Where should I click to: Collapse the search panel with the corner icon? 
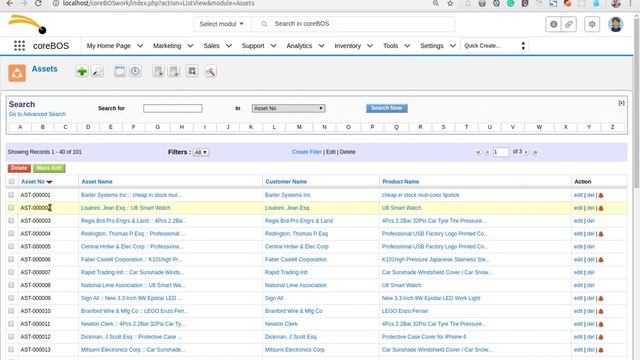tap(621, 103)
